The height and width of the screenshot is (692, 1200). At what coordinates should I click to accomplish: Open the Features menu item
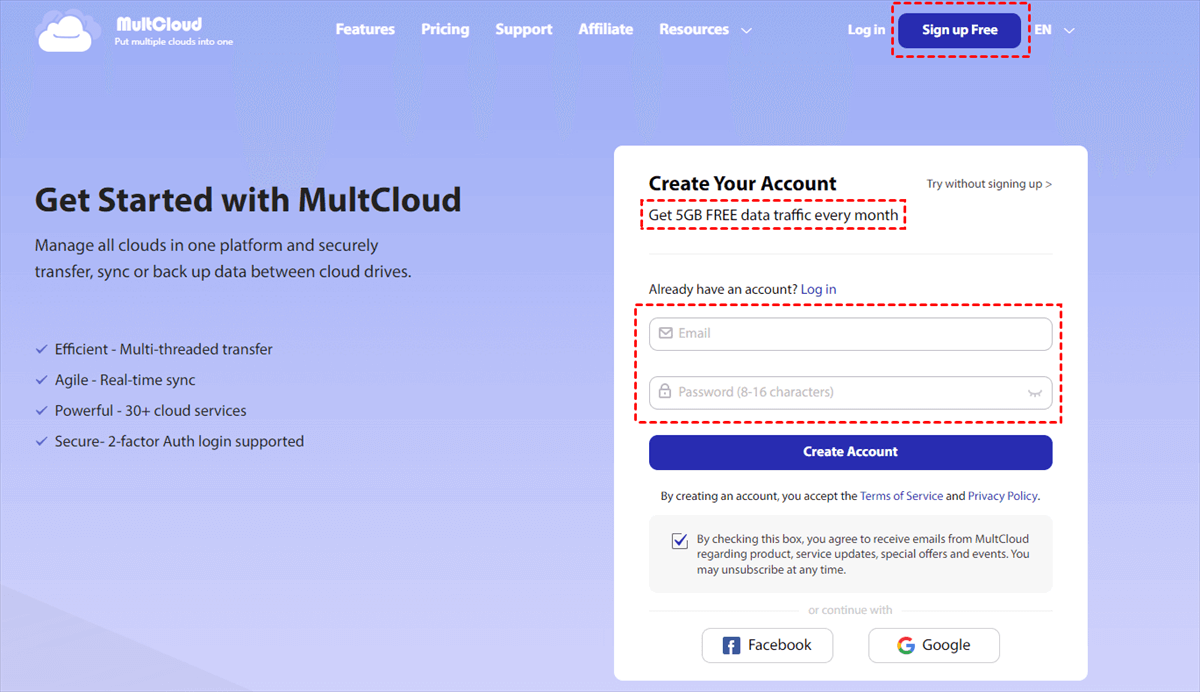pos(365,29)
